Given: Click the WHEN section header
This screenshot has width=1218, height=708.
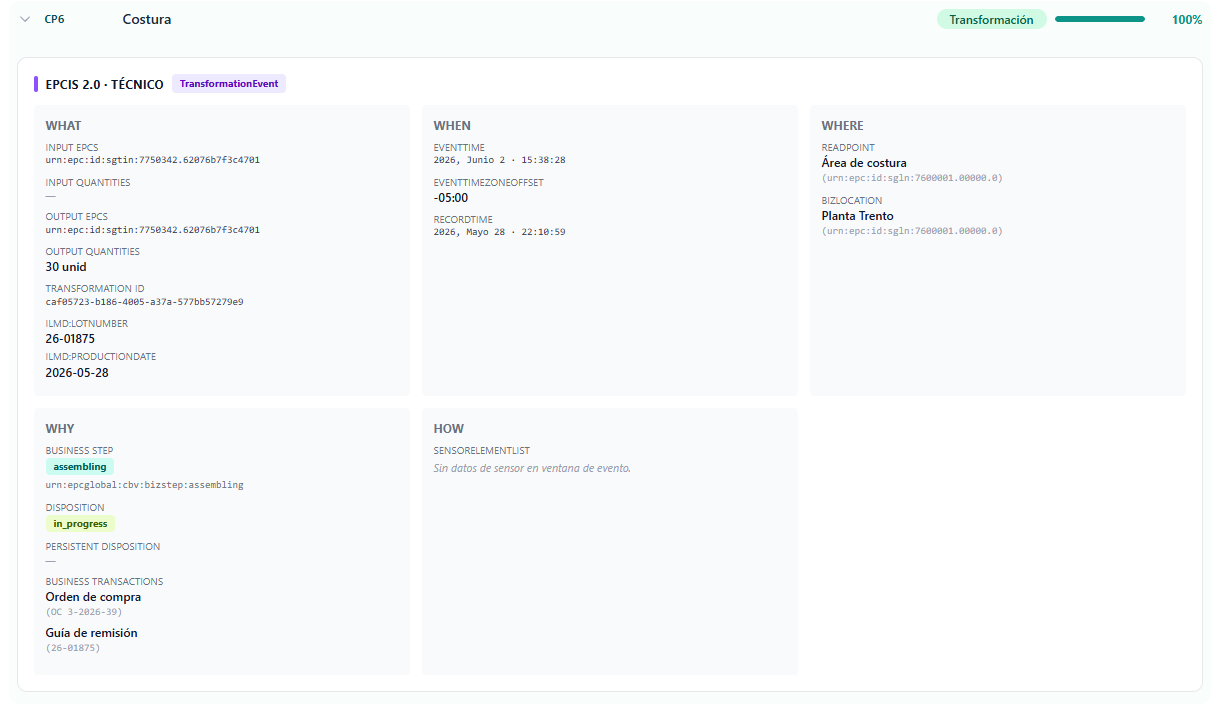Looking at the screenshot, I should click(x=452, y=126).
